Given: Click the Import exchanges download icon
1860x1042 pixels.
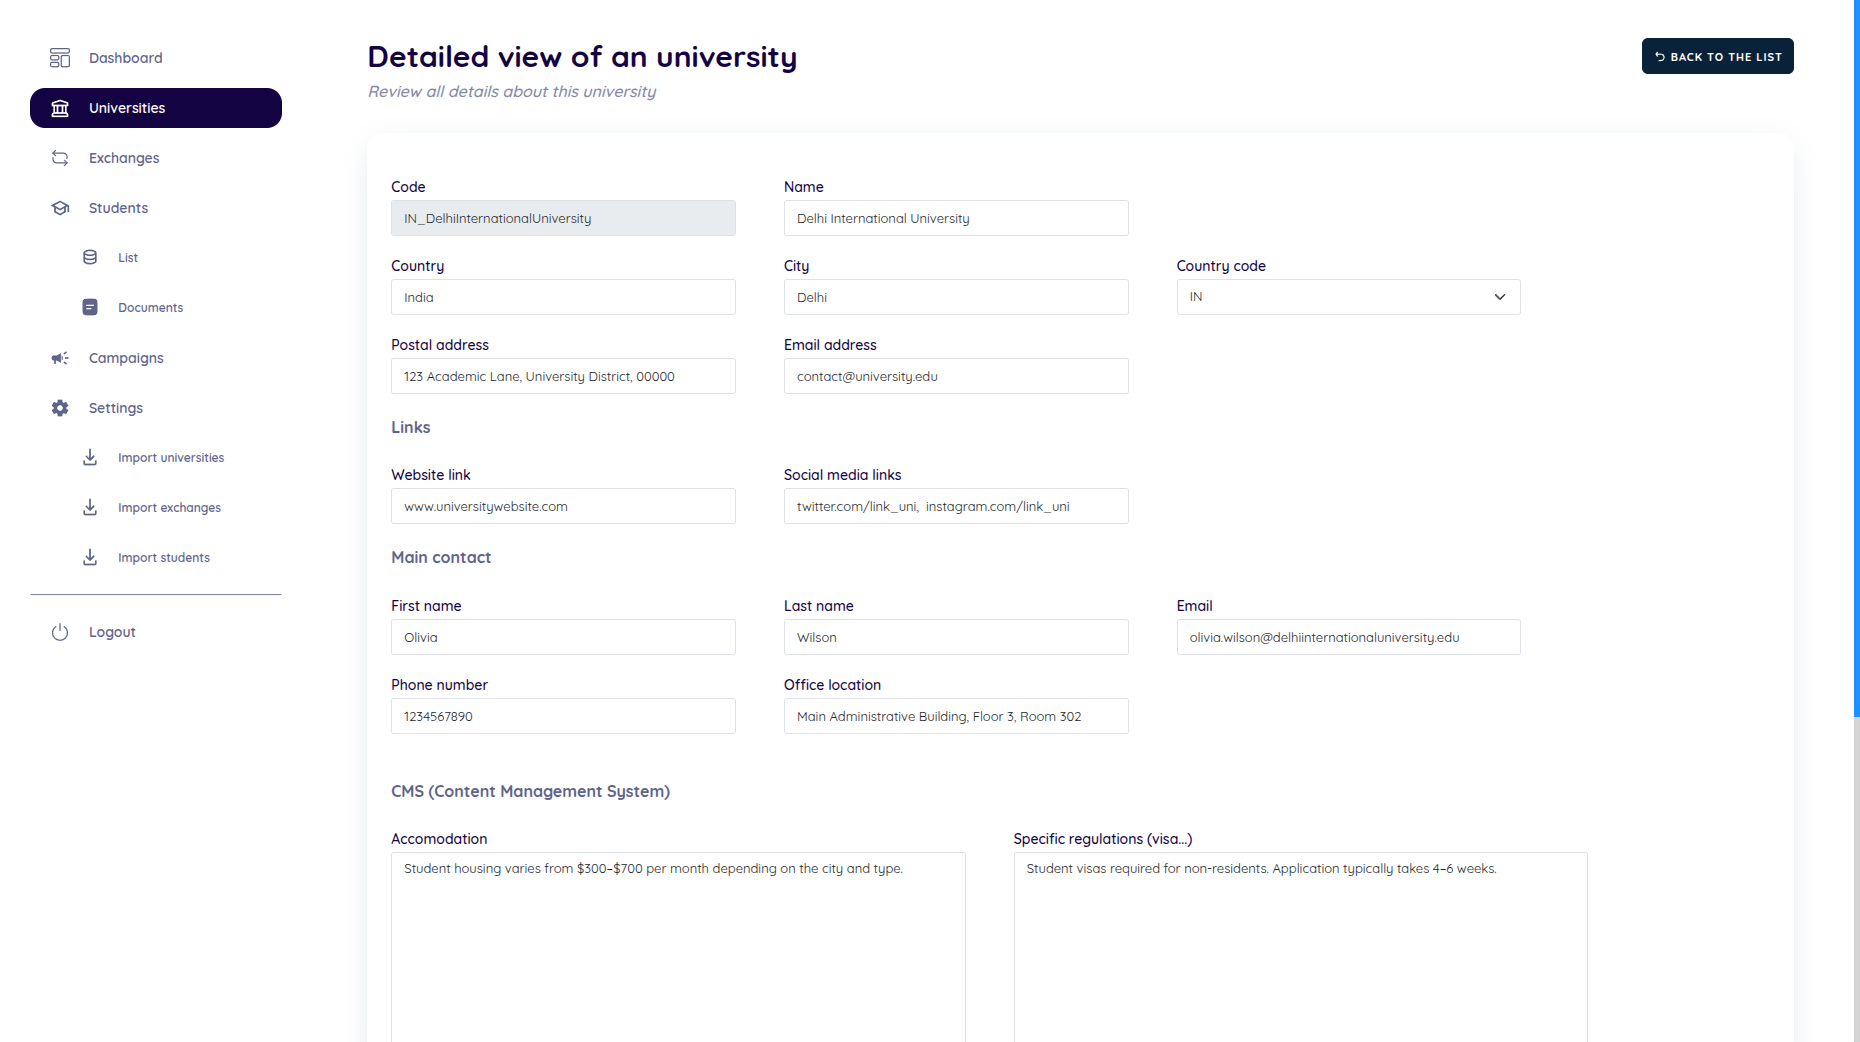Looking at the screenshot, I should (90, 507).
